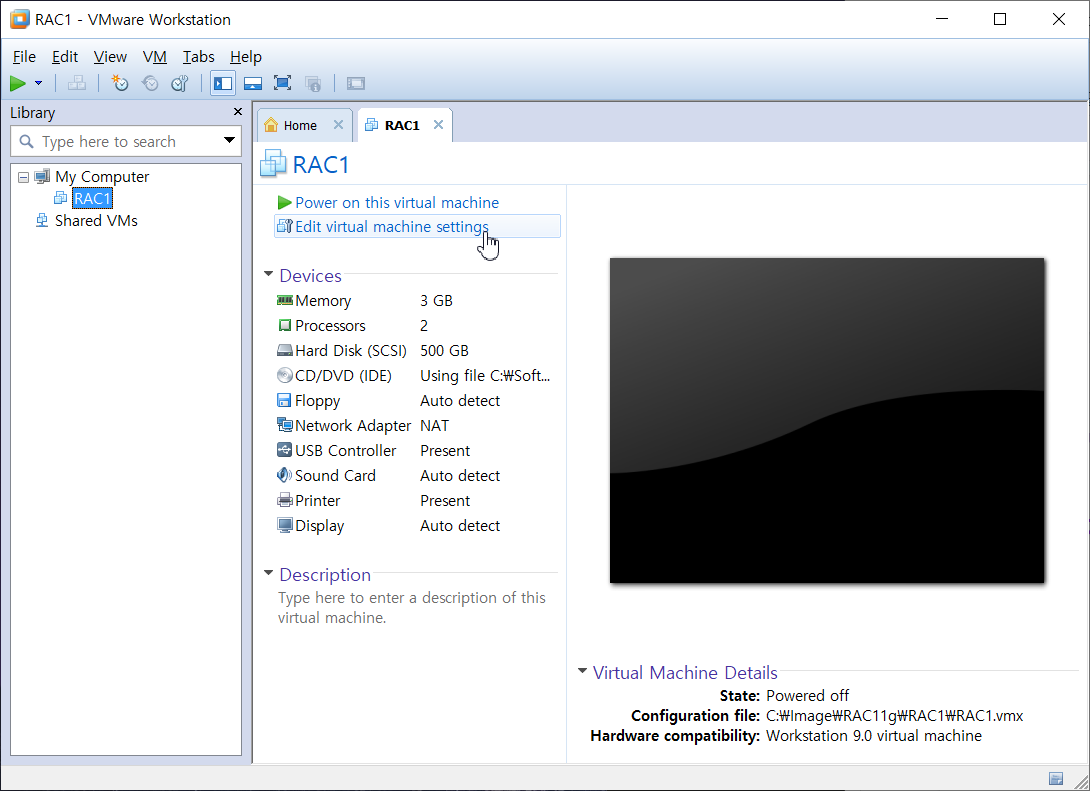1090x791 pixels.
Task: Click the USB Controller device icon
Action: (284, 450)
